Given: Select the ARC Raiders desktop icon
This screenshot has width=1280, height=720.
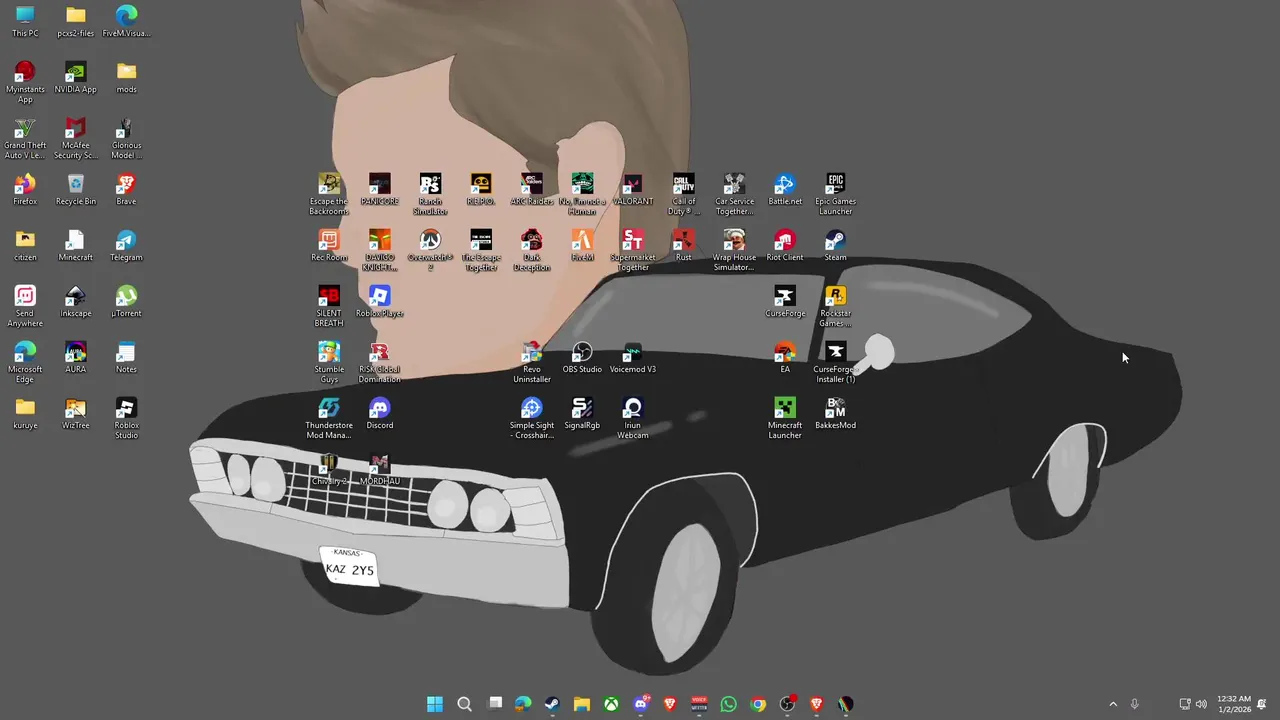Looking at the screenshot, I should 532,189.
